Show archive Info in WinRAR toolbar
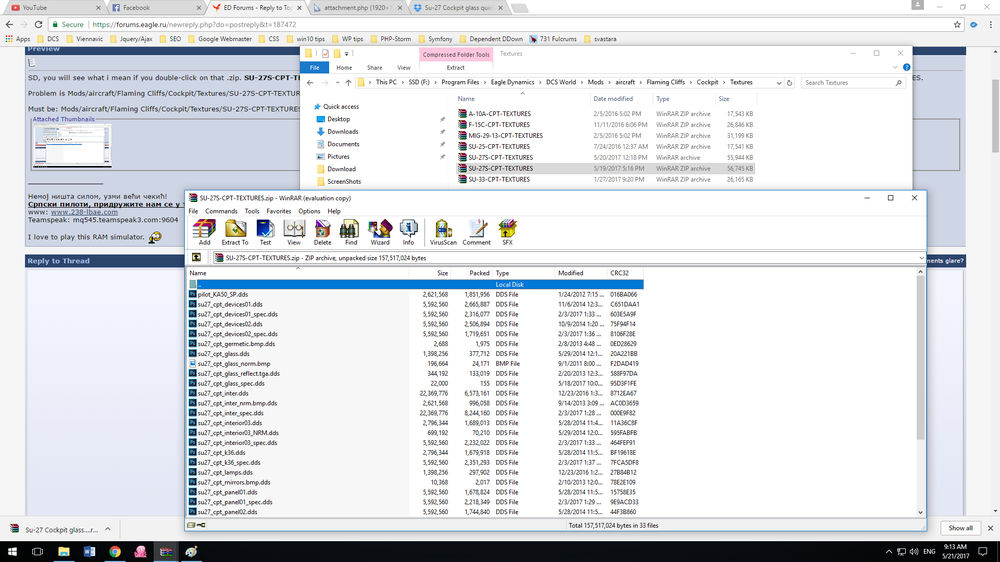Viewport: 1000px width, 562px height. click(x=408, y=232)
